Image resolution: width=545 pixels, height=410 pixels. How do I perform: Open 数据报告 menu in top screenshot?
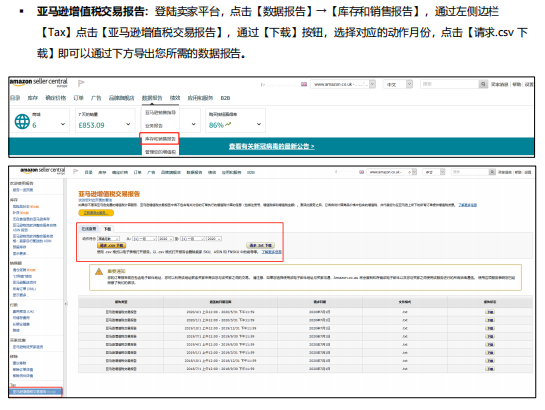152,98
